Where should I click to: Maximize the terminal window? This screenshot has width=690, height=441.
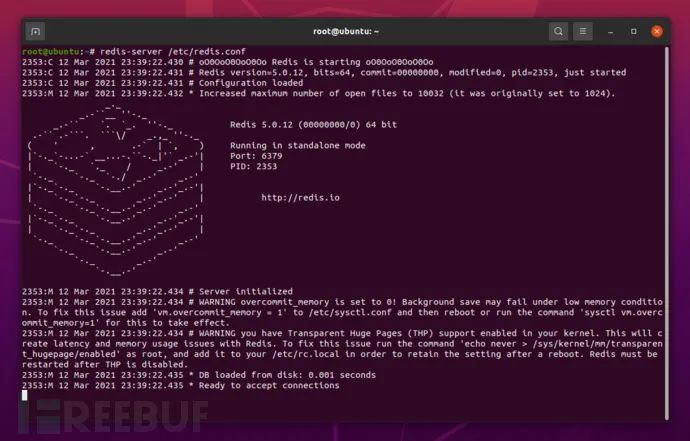click(x=634, y=32)
